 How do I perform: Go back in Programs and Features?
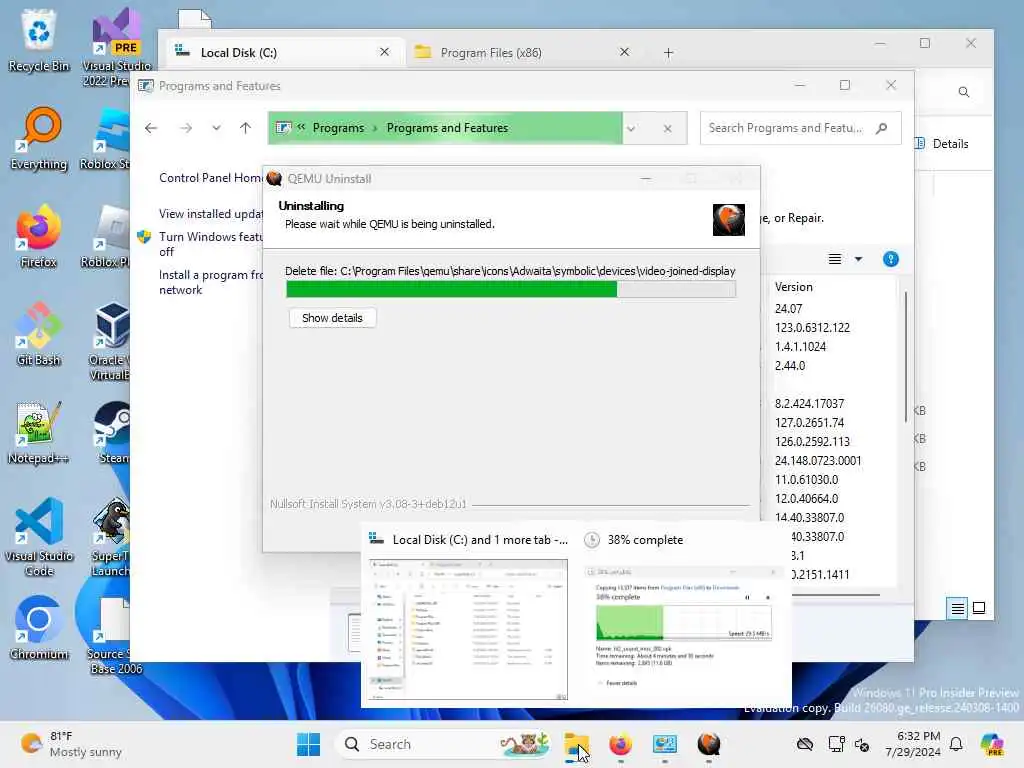pos(151,128)
